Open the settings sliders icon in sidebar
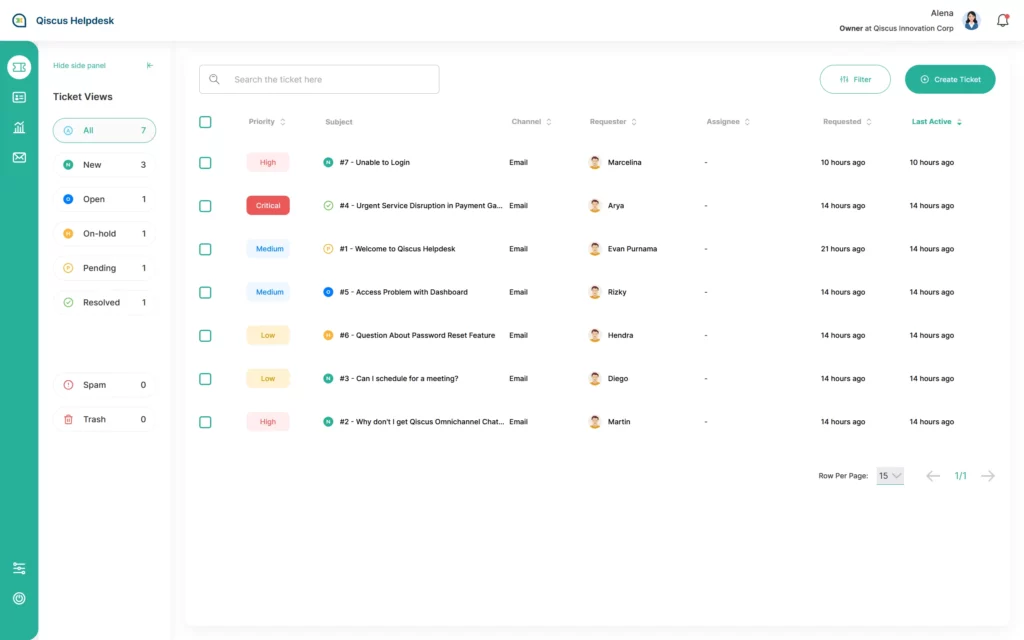 pos(19,568)
